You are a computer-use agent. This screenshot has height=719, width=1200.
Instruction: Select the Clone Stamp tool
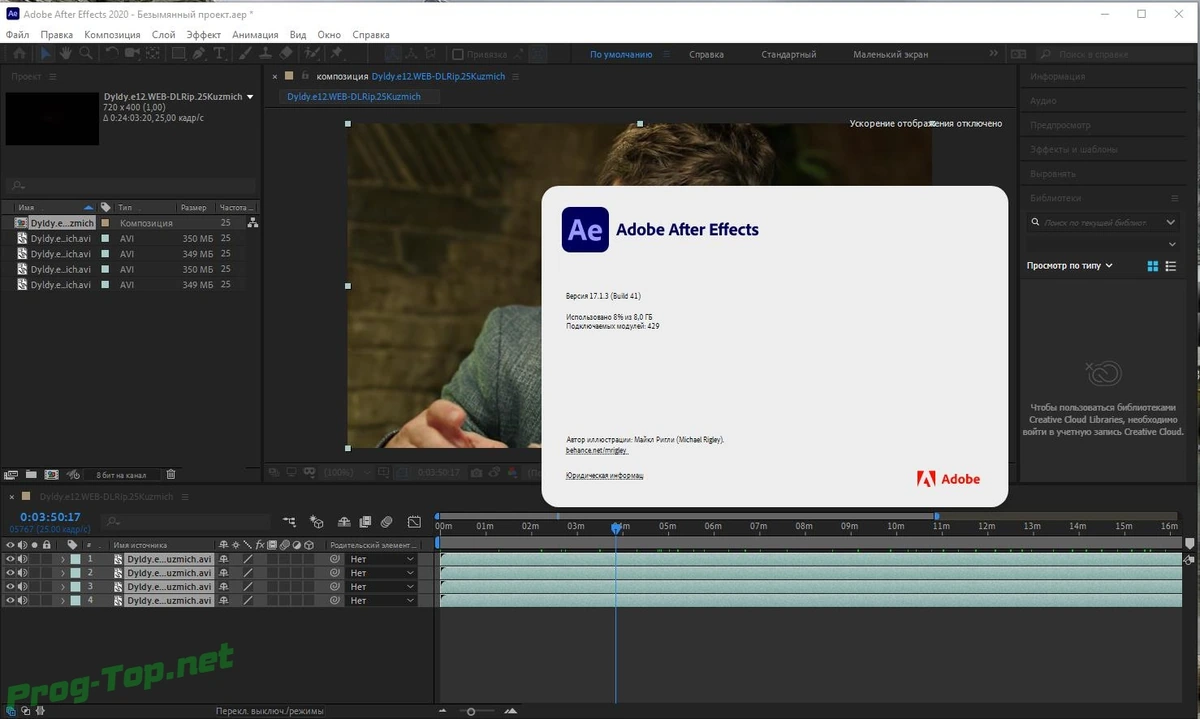click(x=265, y=54)
